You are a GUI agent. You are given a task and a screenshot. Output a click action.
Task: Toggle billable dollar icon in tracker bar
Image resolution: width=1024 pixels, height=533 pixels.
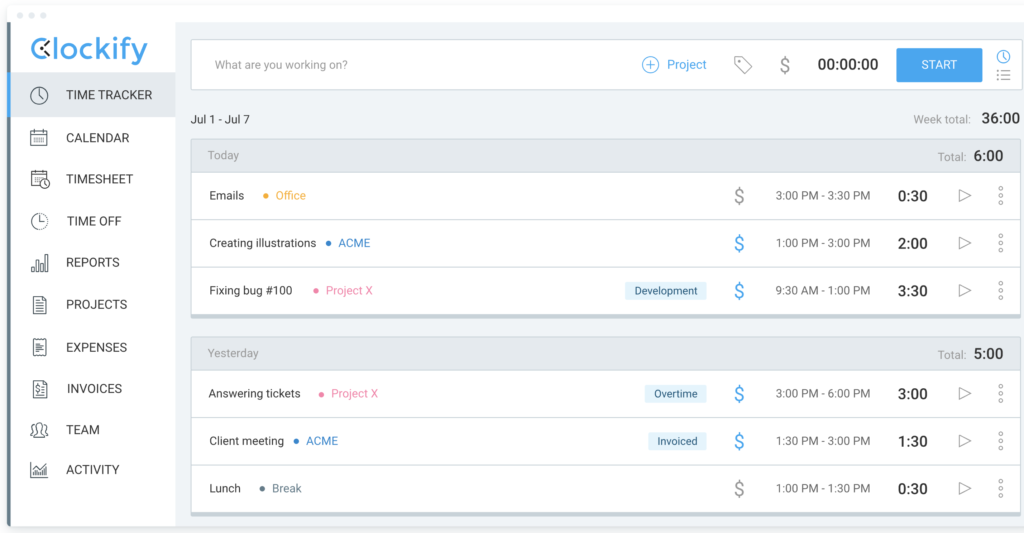click(785, 65)
